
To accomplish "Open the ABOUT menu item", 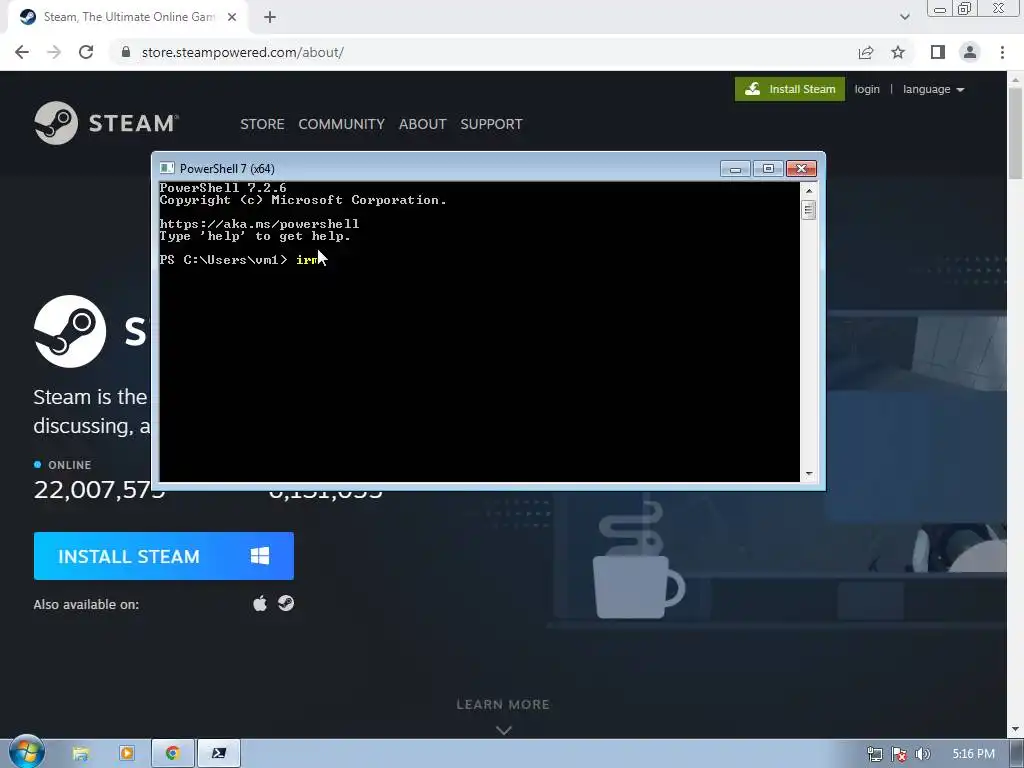I will tap(423, 124).
